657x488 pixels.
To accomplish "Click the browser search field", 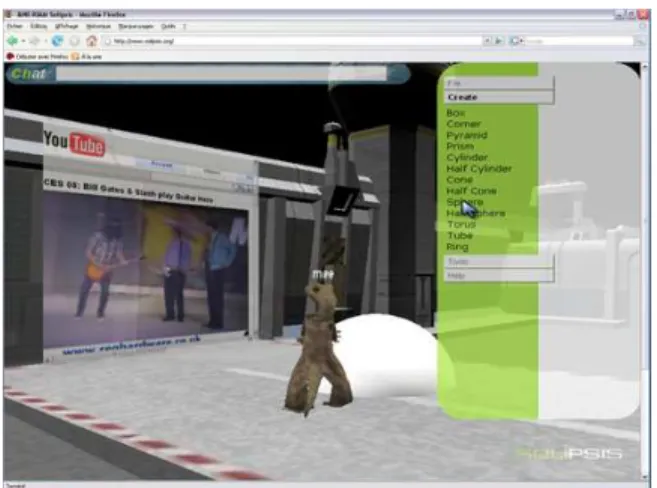I will click(x=578, y=41).
